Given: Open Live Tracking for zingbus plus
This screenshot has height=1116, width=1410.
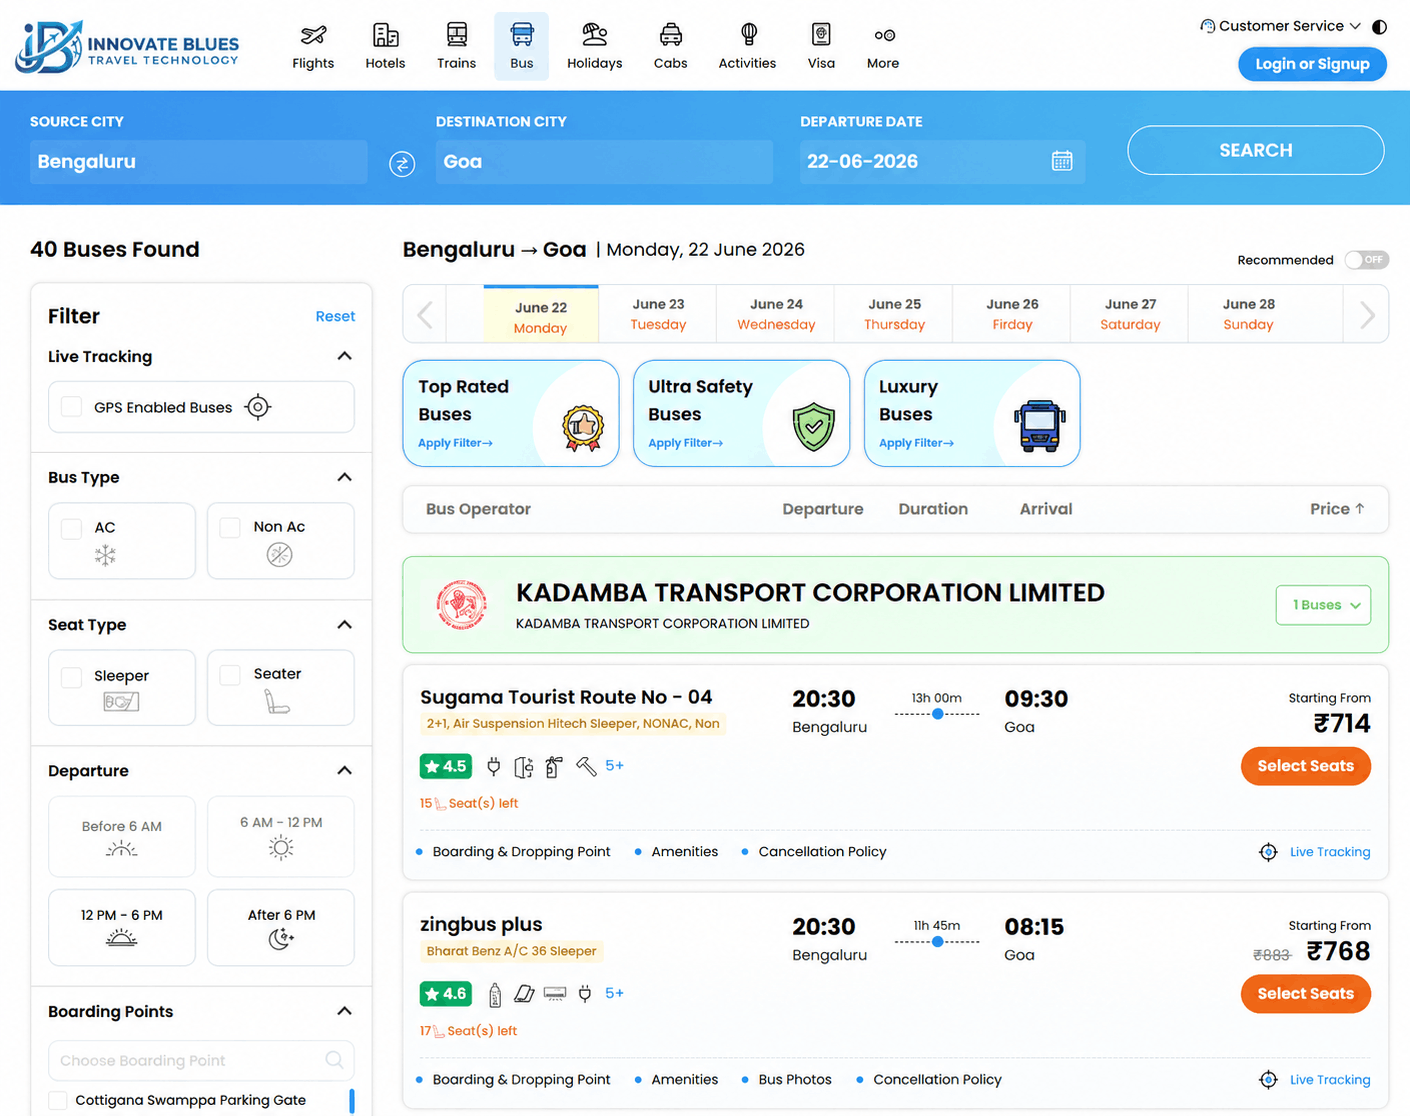Looking at the screenshot, I should pos(1314,1080).
